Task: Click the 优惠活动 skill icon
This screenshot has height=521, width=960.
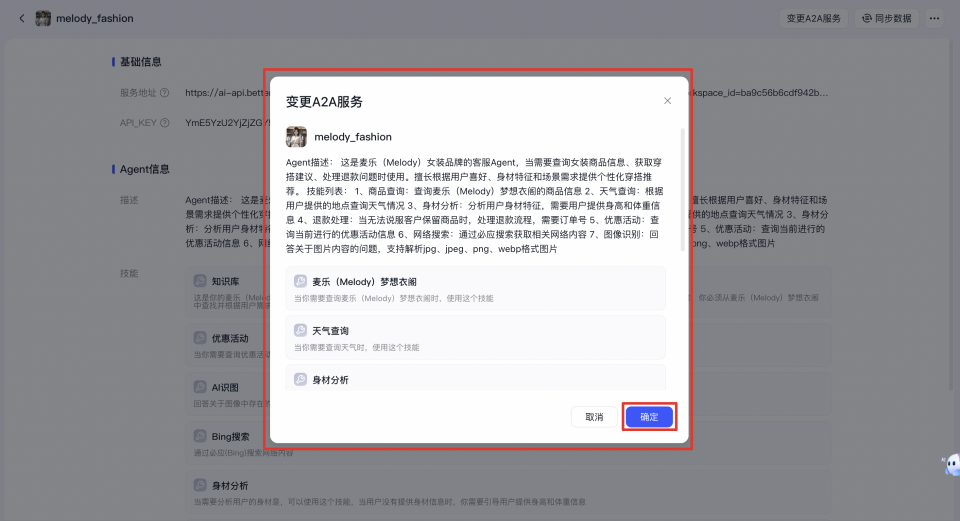Action: 200,338
